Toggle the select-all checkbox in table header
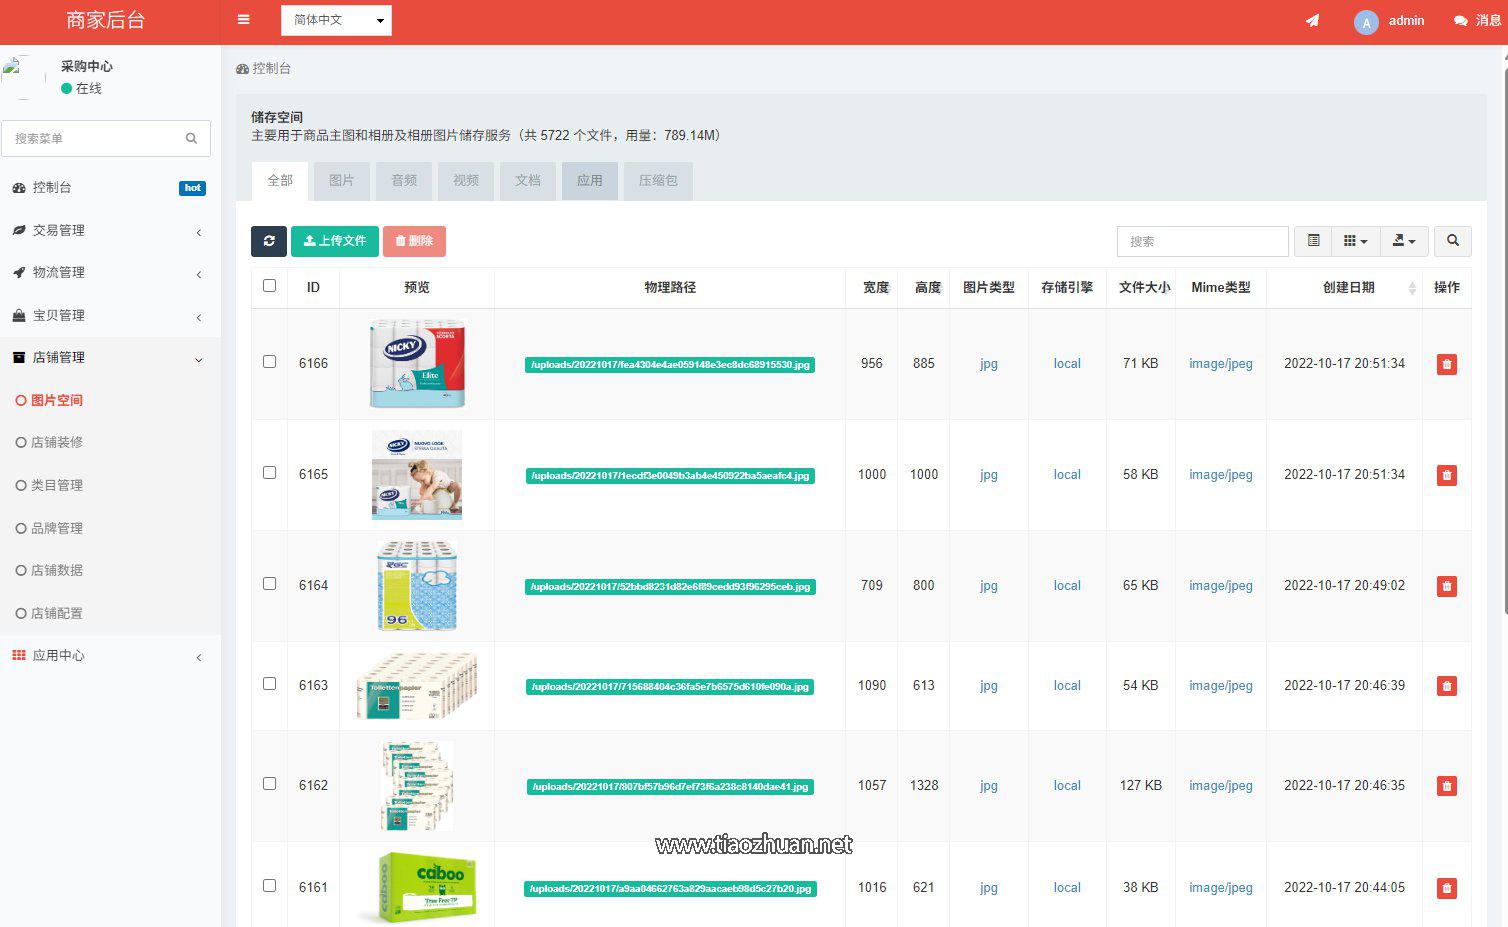 click(269, 285)
